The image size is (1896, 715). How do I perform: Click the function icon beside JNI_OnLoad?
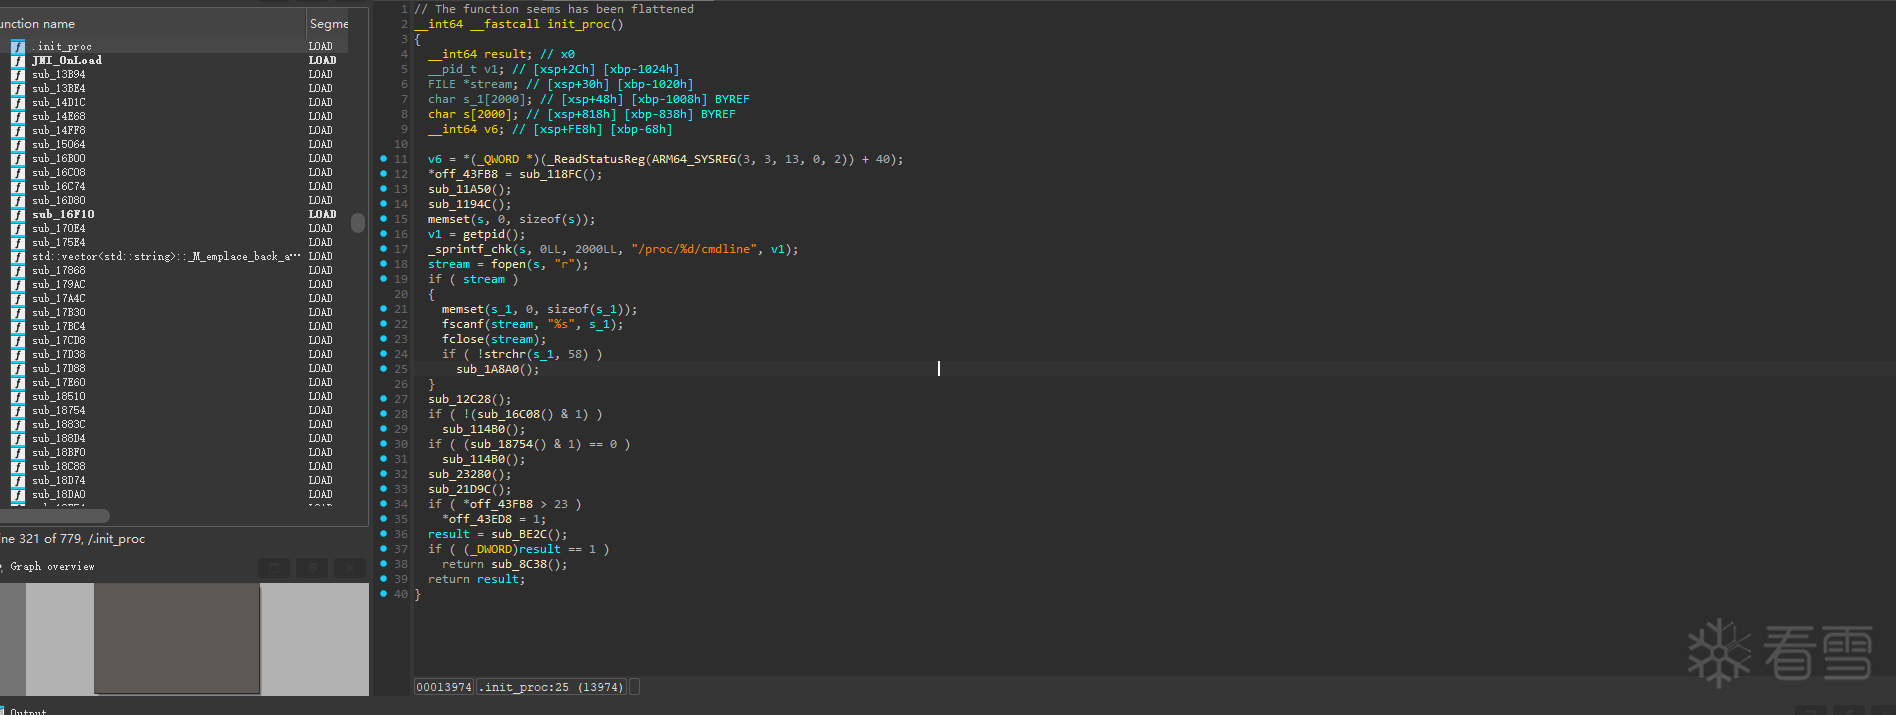coord(18,60)
